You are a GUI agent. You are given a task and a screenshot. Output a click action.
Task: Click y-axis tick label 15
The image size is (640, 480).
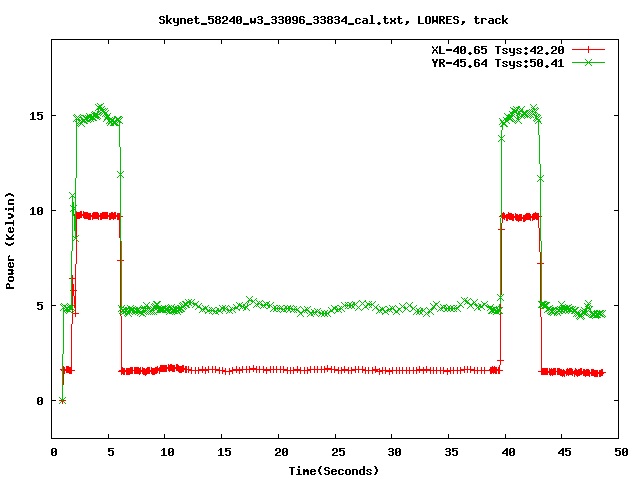click(36, 116)
